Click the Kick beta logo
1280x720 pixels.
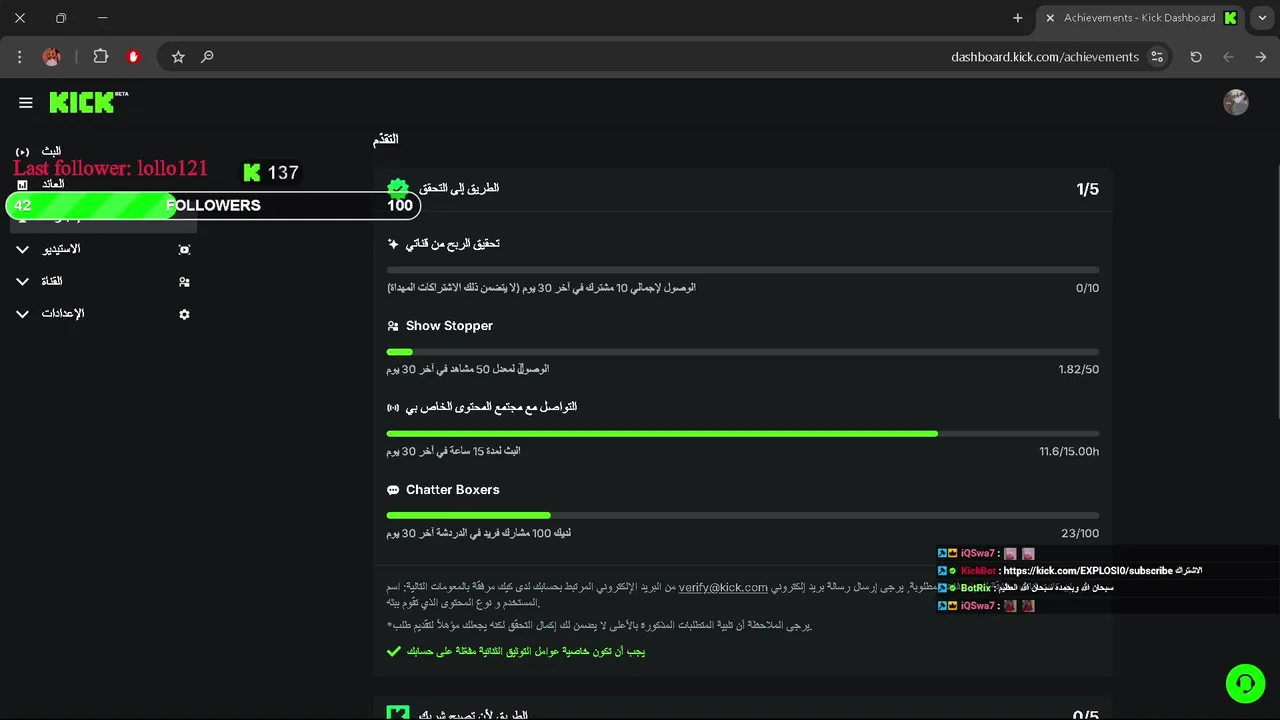[x=89, y=102]
